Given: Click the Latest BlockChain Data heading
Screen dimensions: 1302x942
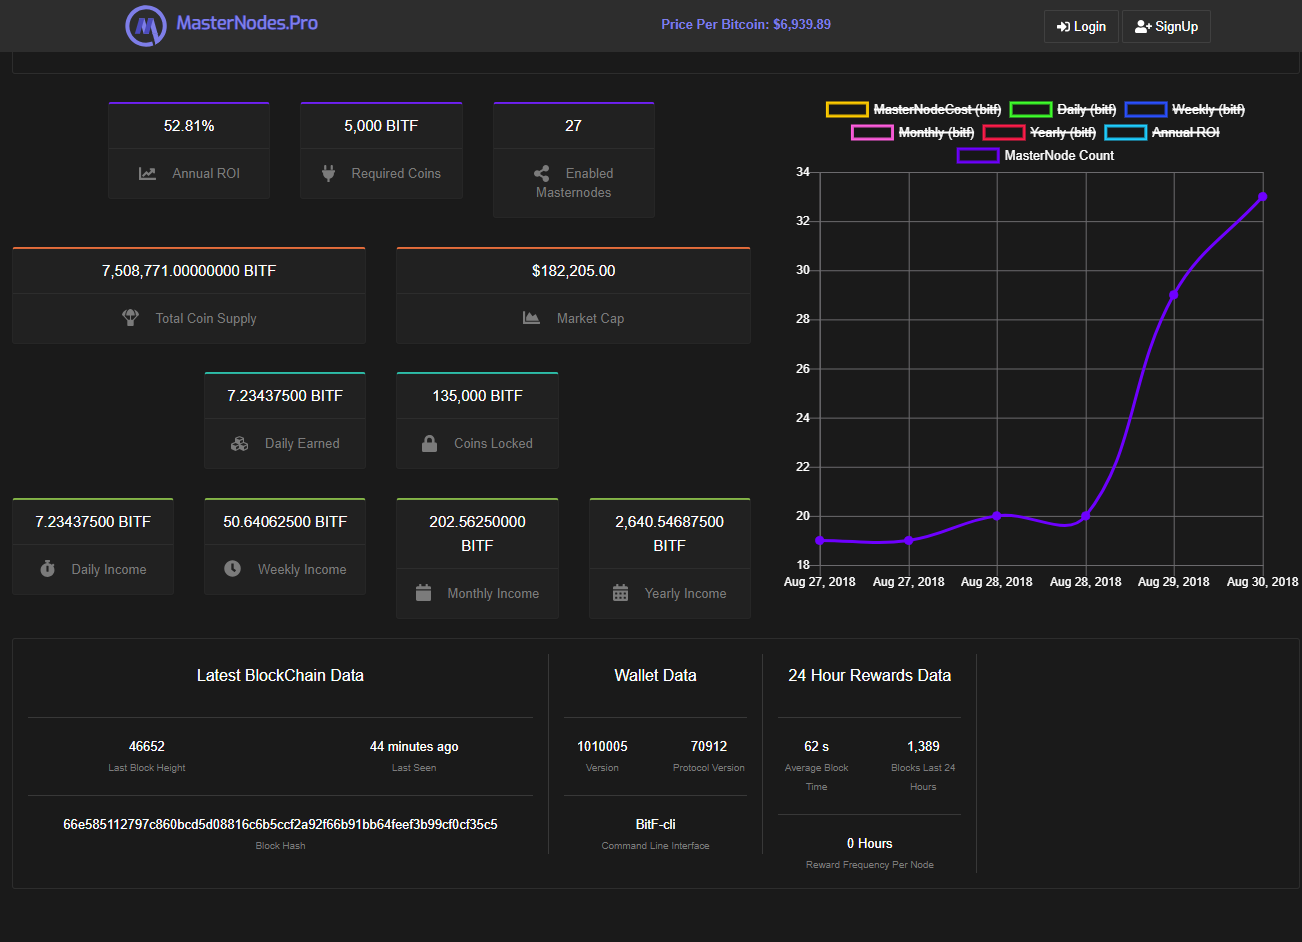Looking at the screenshot, I should click(280, 675).
